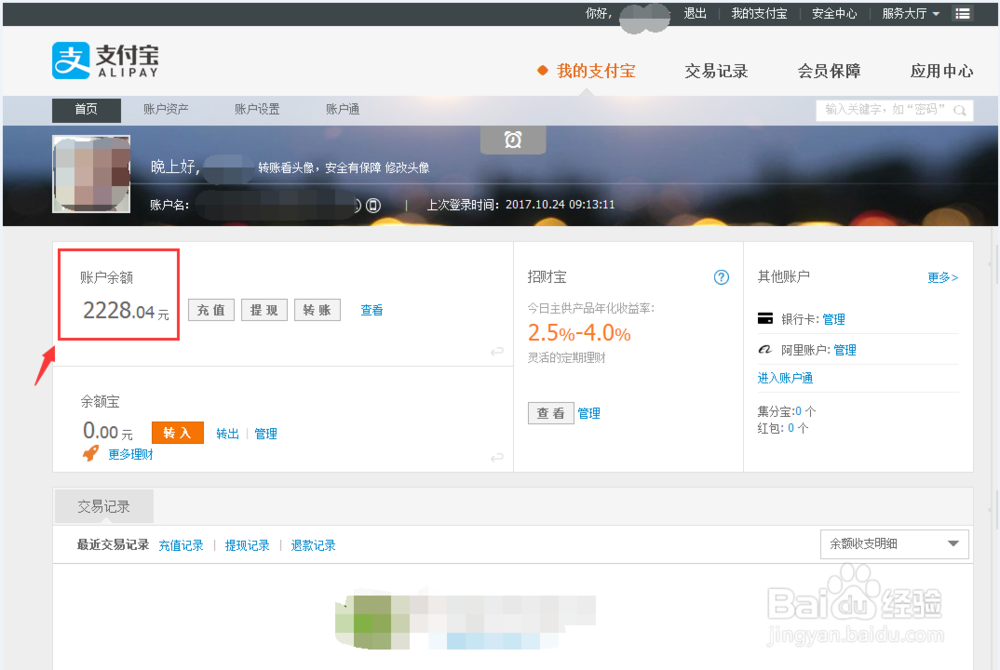The height and width of the screenshot is (670, 1000).
Task: Flip the account balance card arrow
Action: (497, 351)
